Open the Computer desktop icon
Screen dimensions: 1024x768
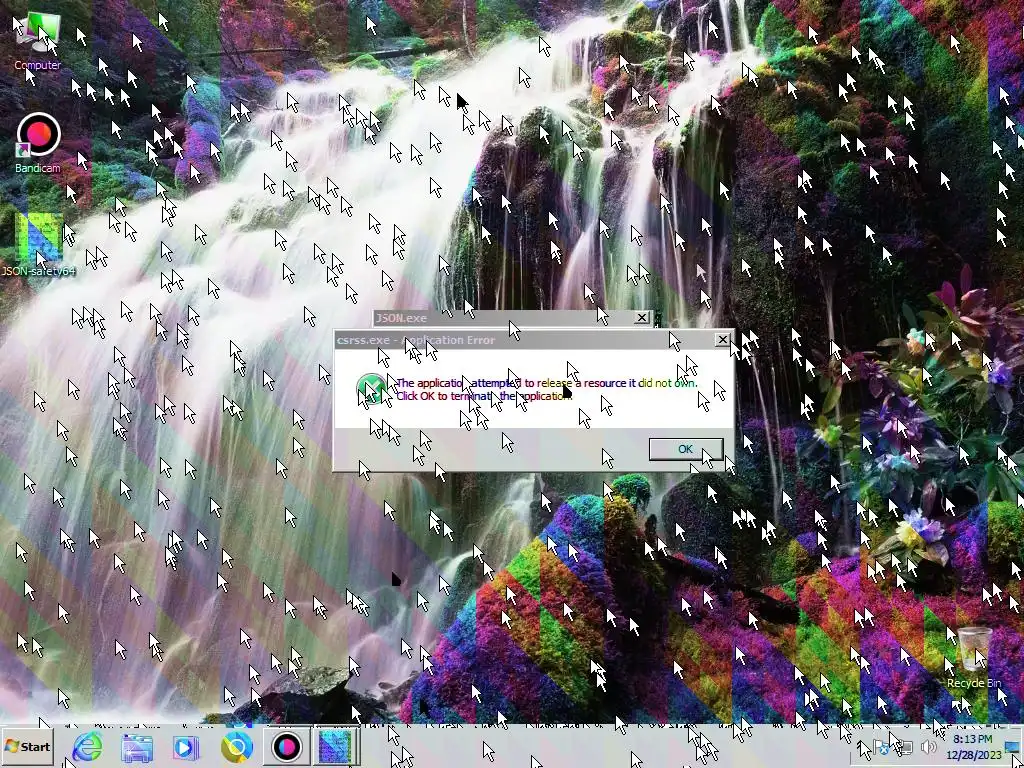coord(38,40)
